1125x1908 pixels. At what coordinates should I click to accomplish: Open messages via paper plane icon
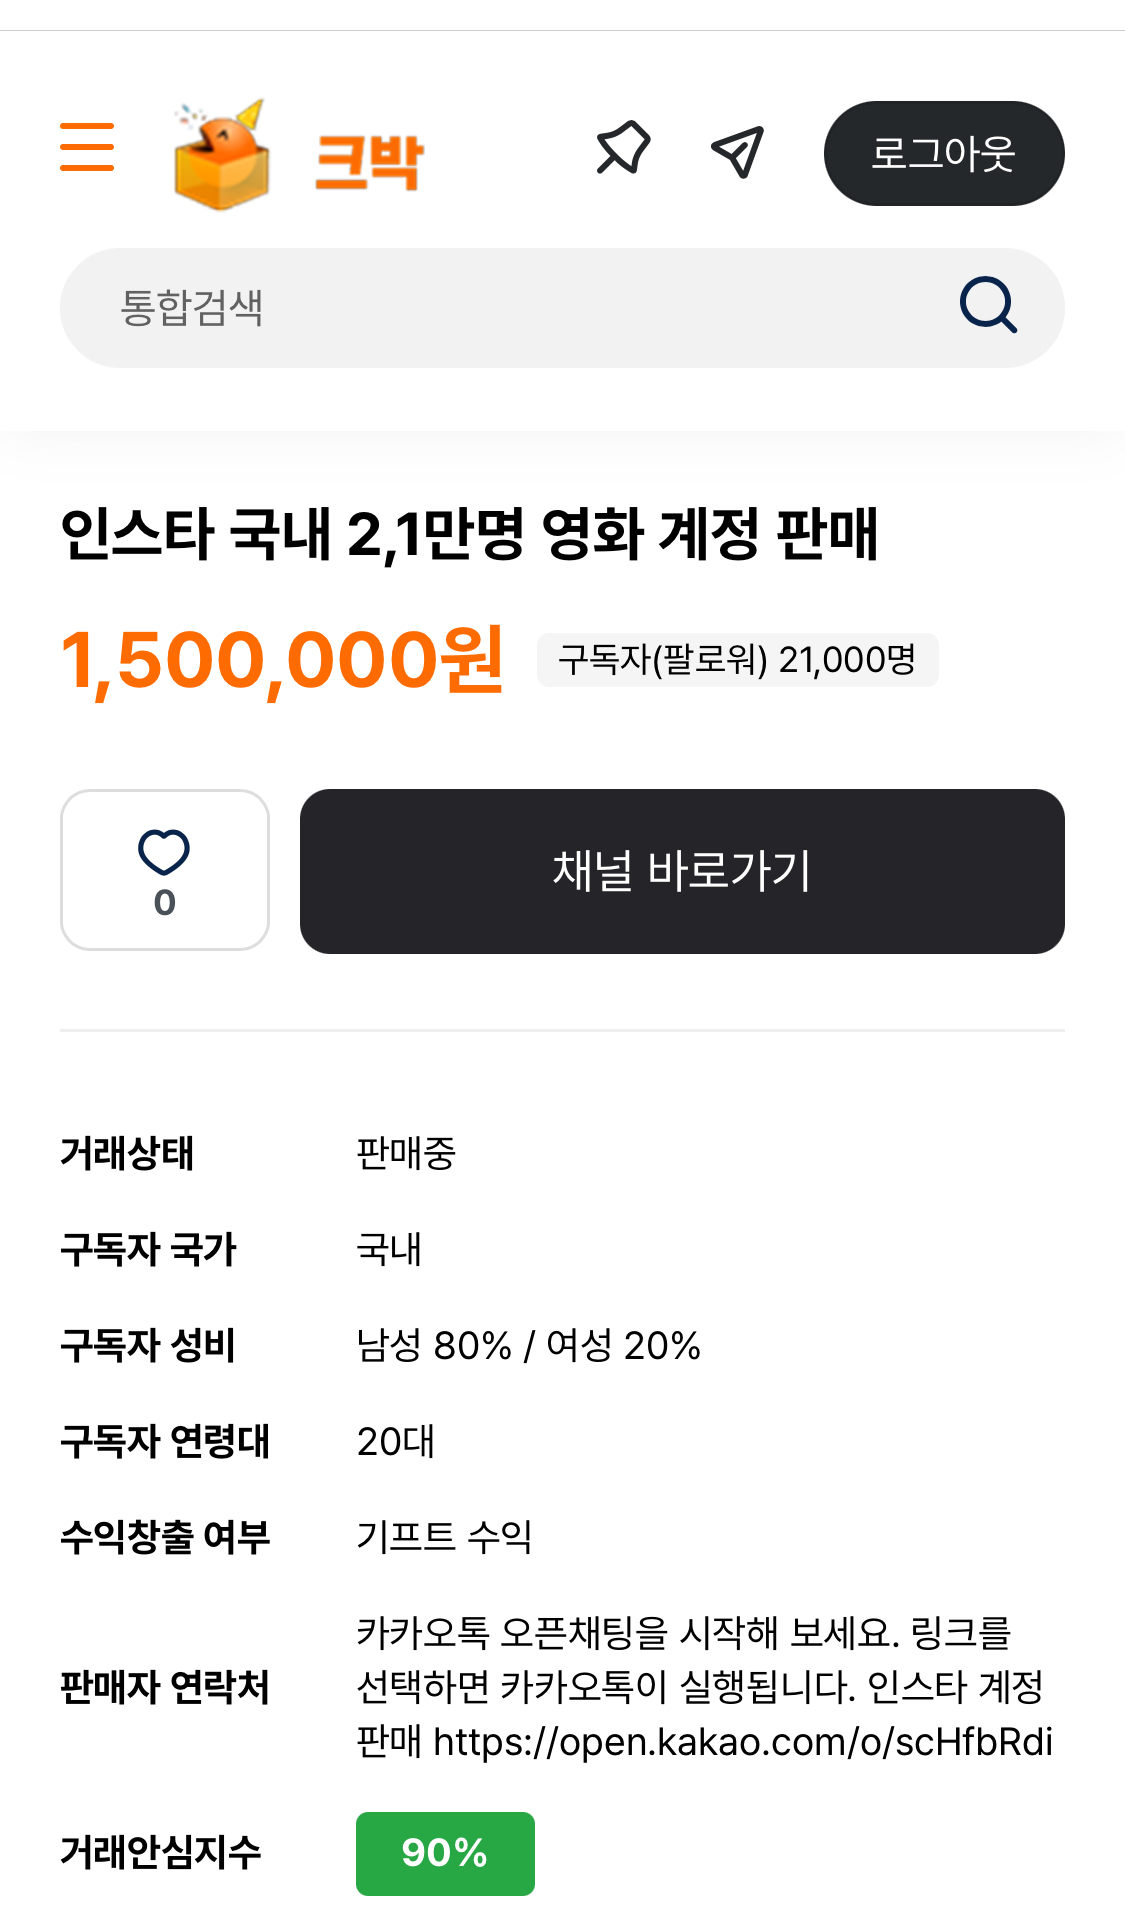pyautogui.click(x=738, y=152)
